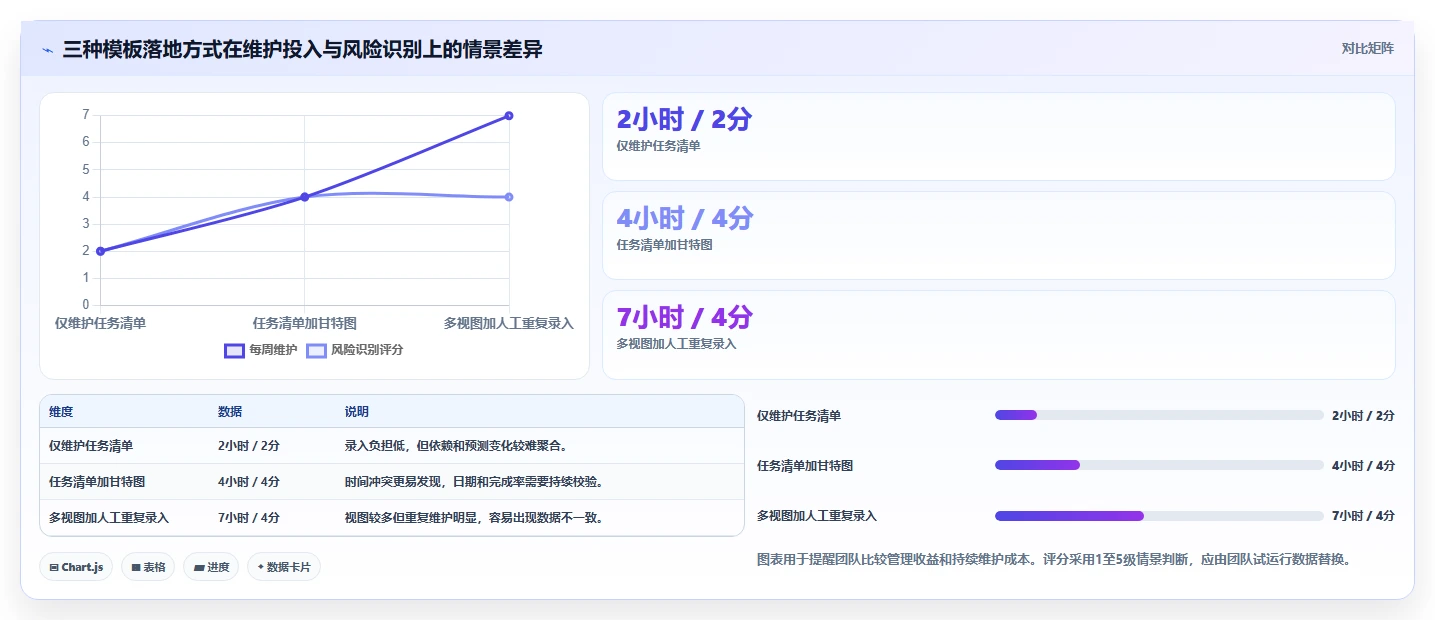Click description 视图较多但重复维护明显，容易出现数据不一致。
The width and height of the screenshot is (1435, 620).
click(474, 518)
